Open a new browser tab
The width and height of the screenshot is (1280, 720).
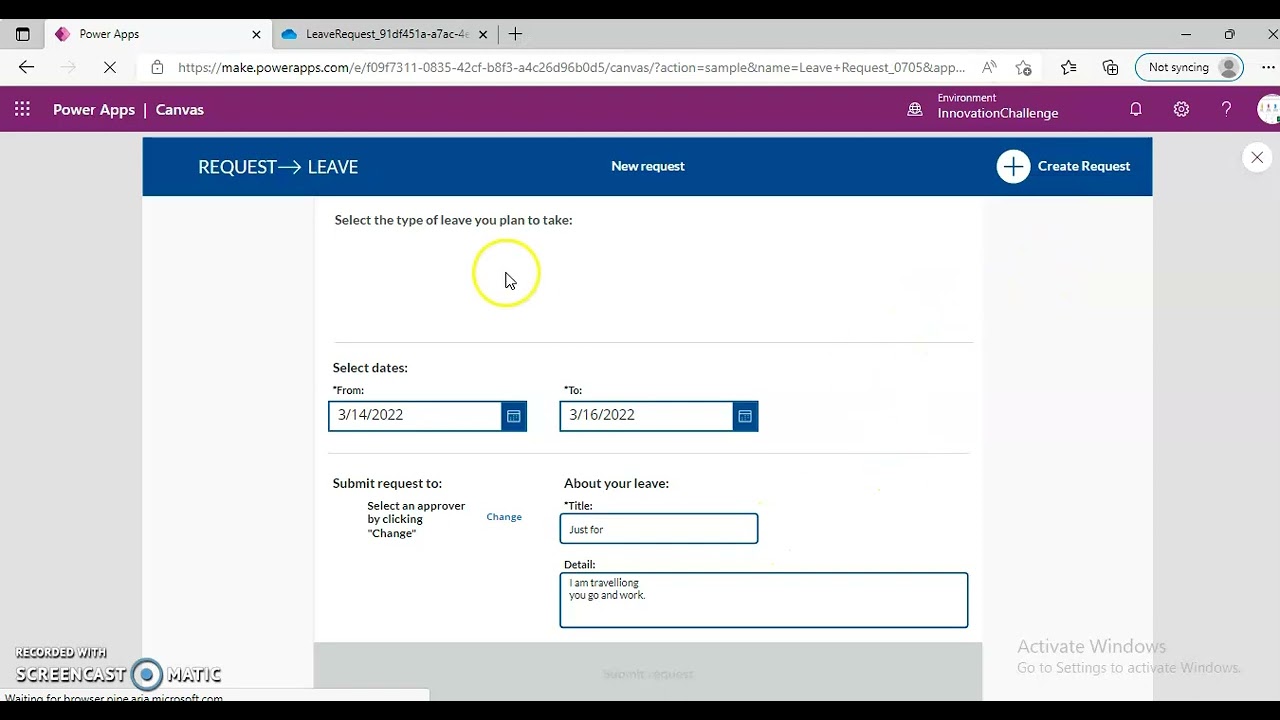(x=515, y=34)
